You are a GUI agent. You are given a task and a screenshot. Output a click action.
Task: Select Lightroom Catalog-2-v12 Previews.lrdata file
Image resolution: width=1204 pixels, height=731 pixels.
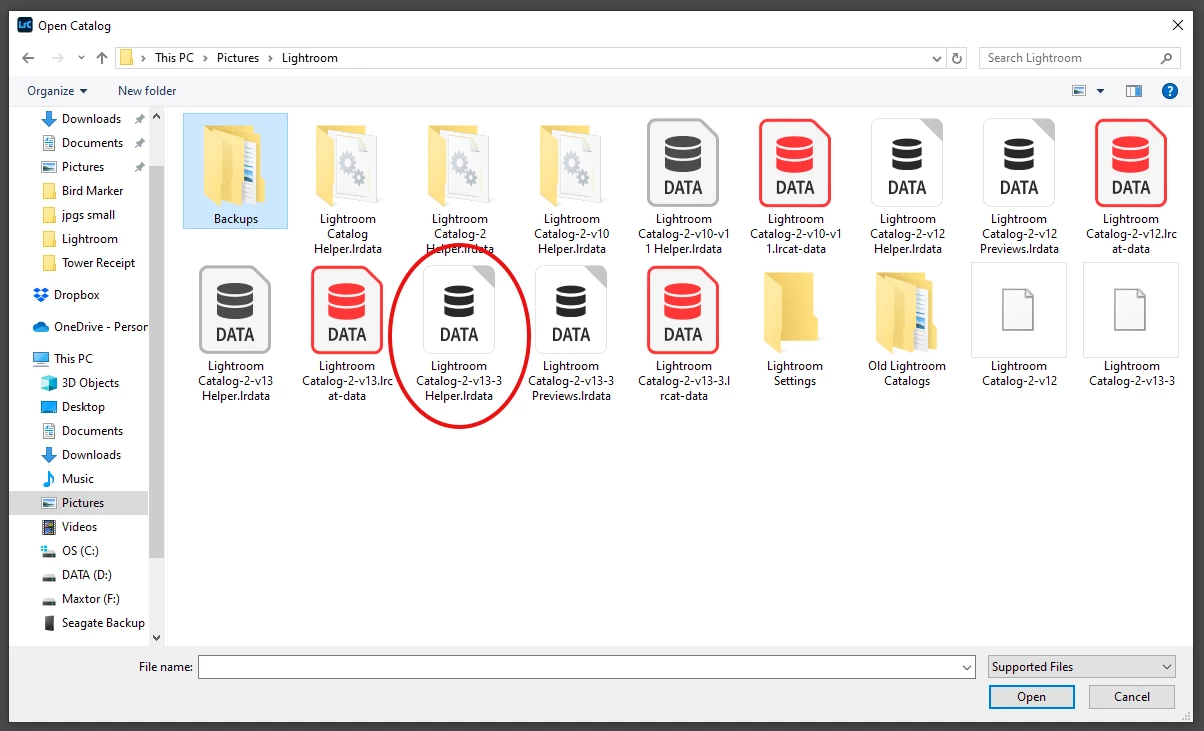point(1019,189)
